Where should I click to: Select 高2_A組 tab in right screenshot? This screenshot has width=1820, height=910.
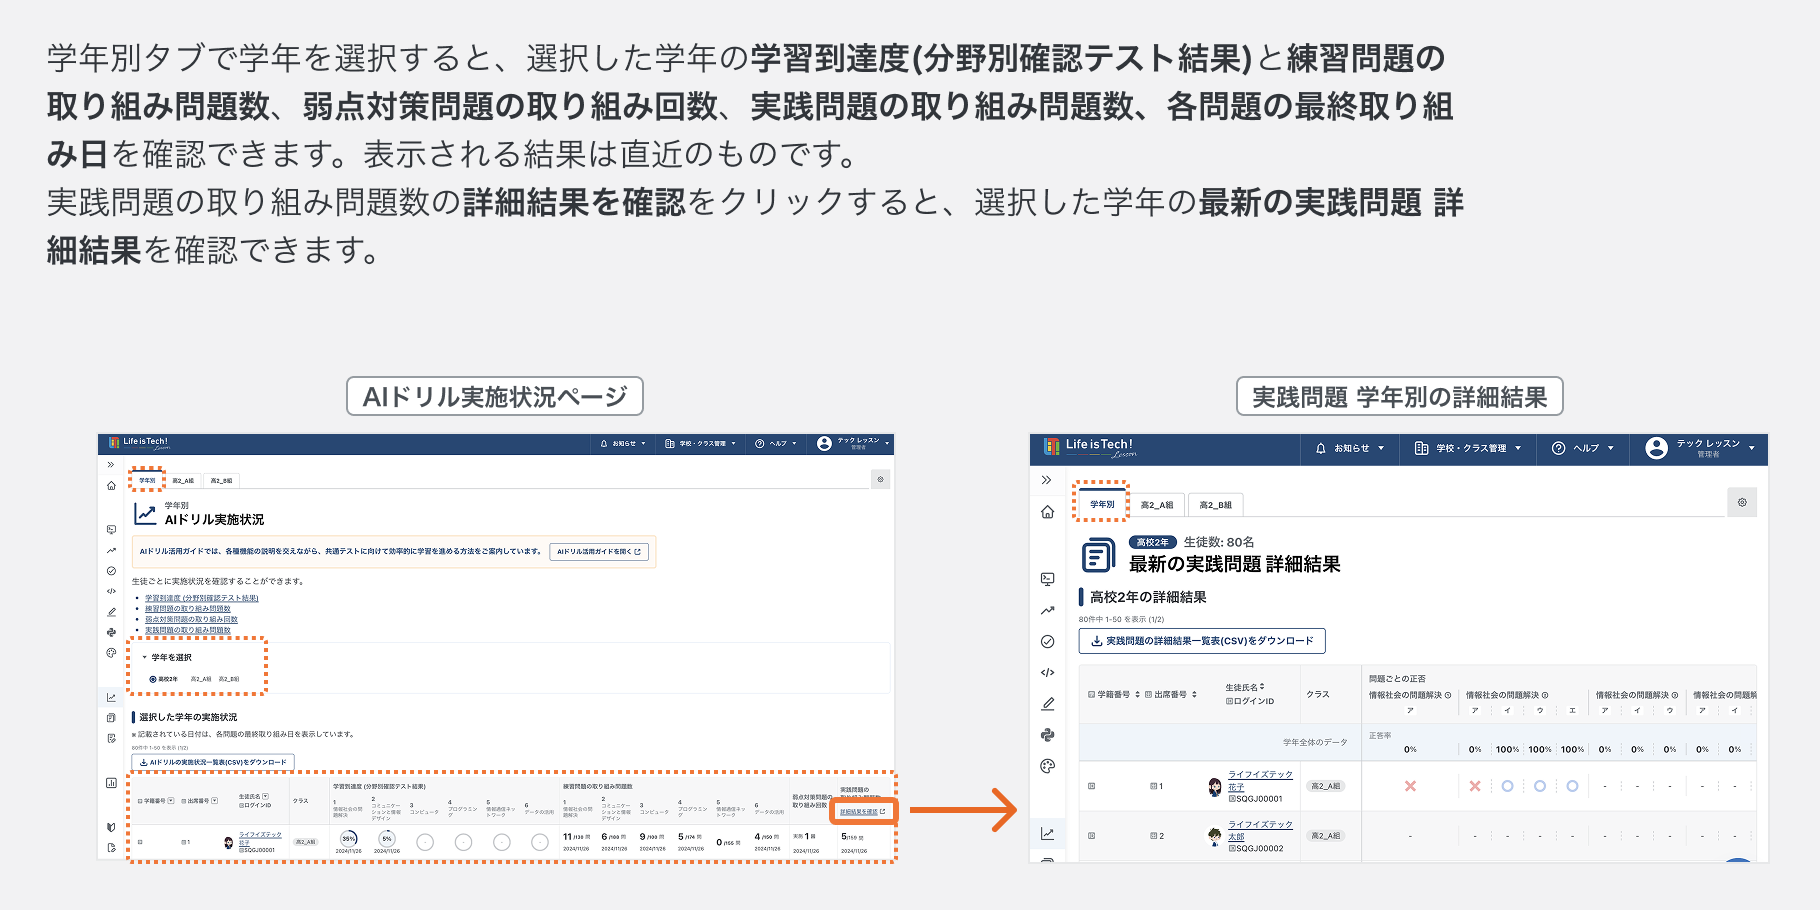pyautogui.click(x=1157, y=505)
